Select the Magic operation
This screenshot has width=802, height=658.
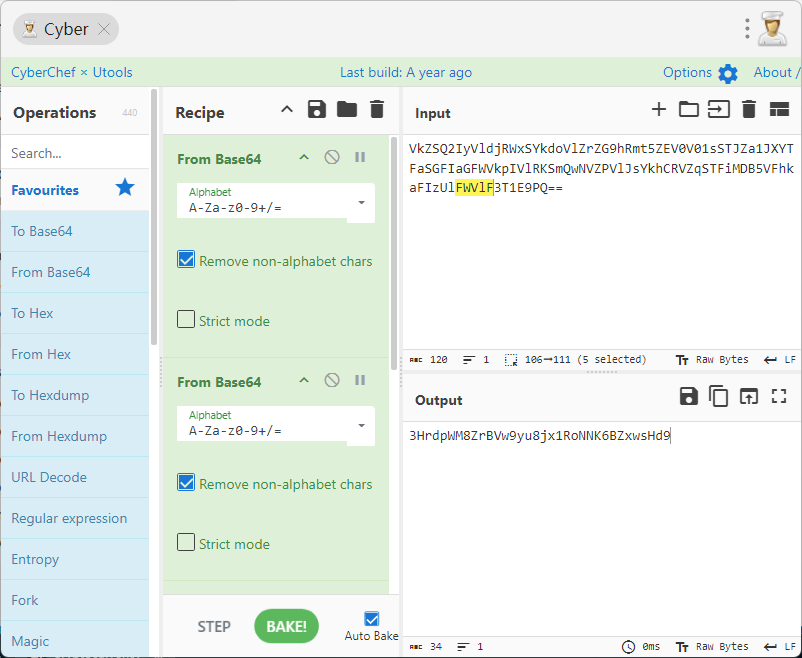click(75, 641)
